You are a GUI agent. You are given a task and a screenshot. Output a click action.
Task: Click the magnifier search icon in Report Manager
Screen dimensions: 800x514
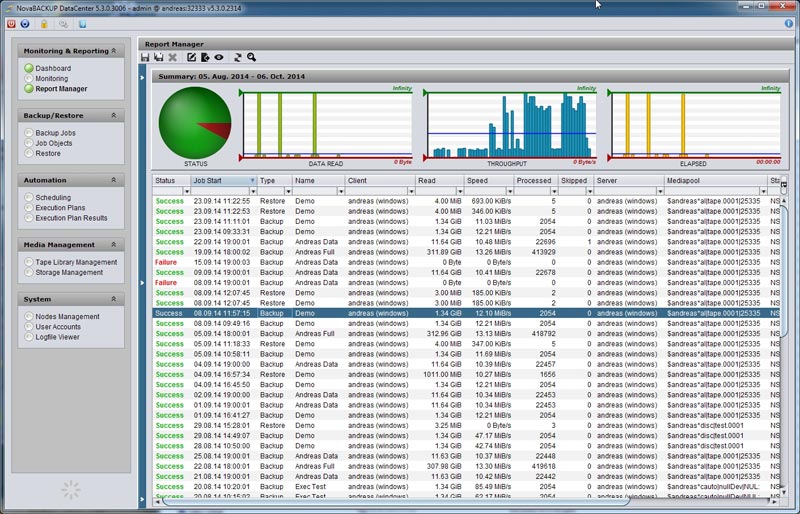pyautogui.click(x=252, y=57)
